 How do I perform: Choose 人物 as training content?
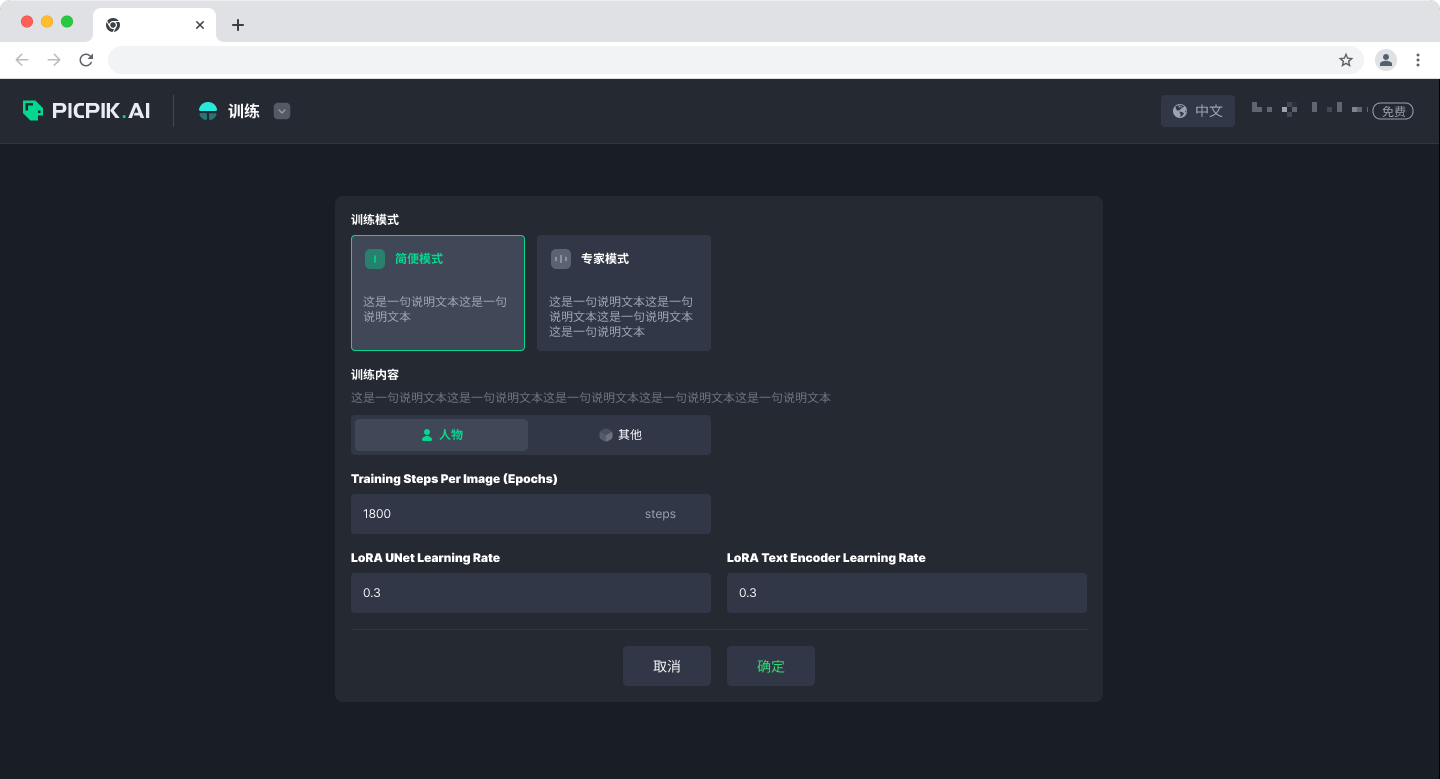(441, 435)
